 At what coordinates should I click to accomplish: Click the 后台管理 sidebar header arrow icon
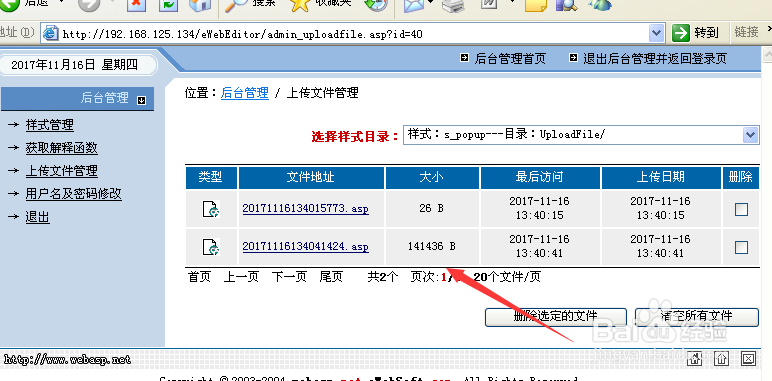(x=141, y=100)
